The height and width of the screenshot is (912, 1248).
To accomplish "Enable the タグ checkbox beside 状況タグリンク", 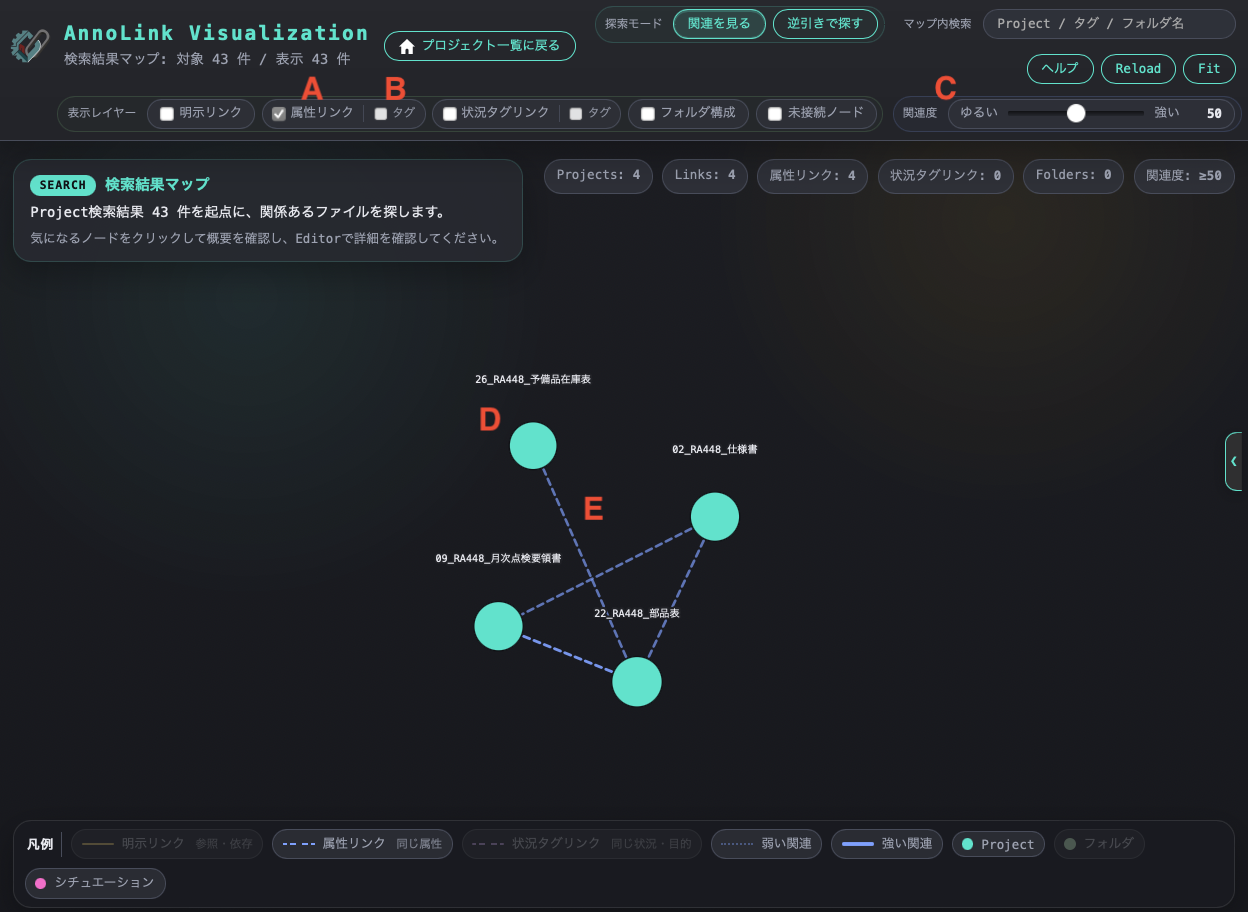I will [x=576, y=114].
